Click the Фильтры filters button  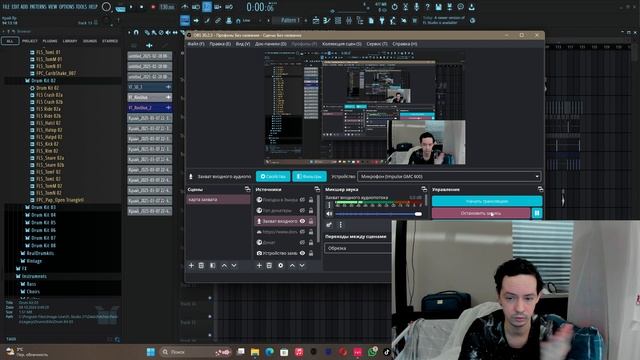point(309,177)
